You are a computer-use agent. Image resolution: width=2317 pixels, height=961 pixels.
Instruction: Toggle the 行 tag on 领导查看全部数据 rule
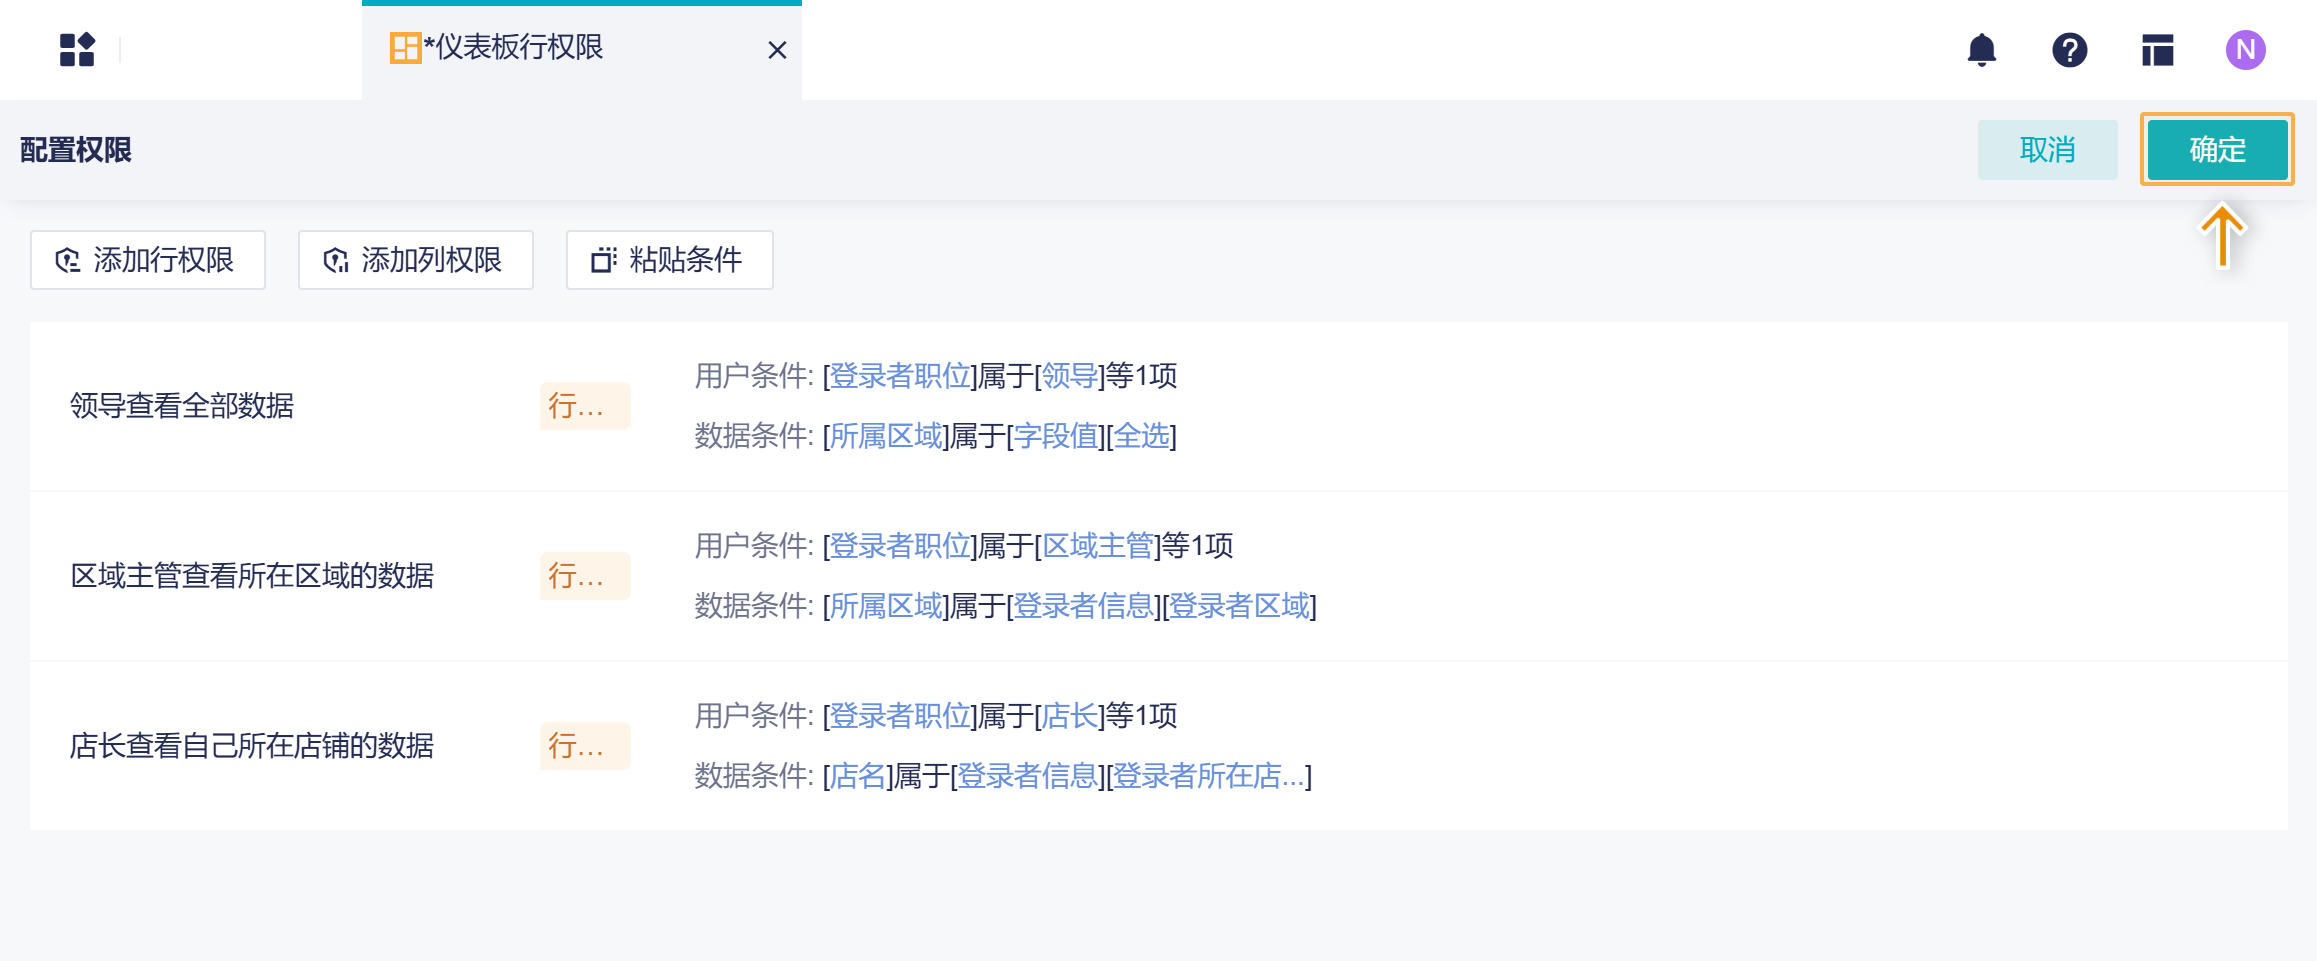pyautogui.click(x=584, y=406)
